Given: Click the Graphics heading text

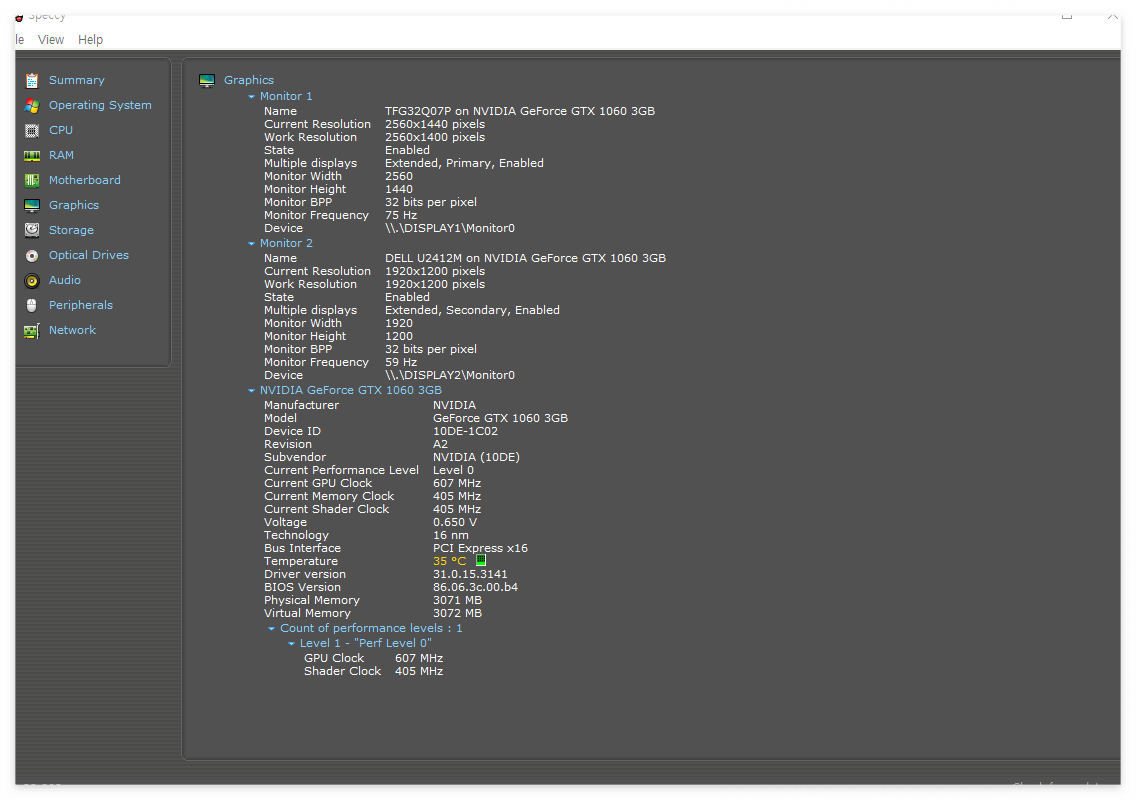Looking at the screenshot, I should pos(248,80).
